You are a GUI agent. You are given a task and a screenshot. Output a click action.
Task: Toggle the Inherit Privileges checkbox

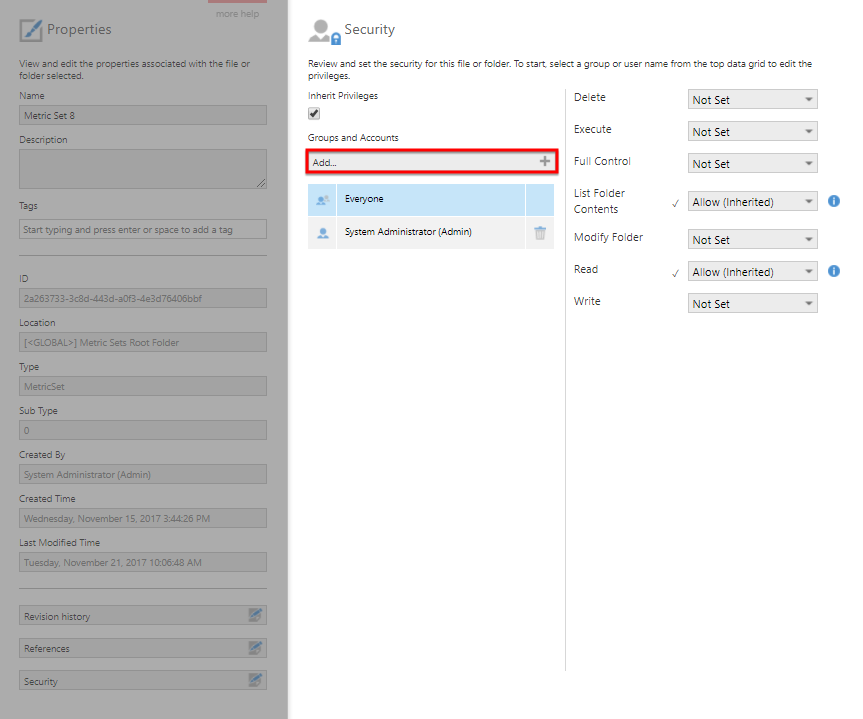click(x=314, y=114)
